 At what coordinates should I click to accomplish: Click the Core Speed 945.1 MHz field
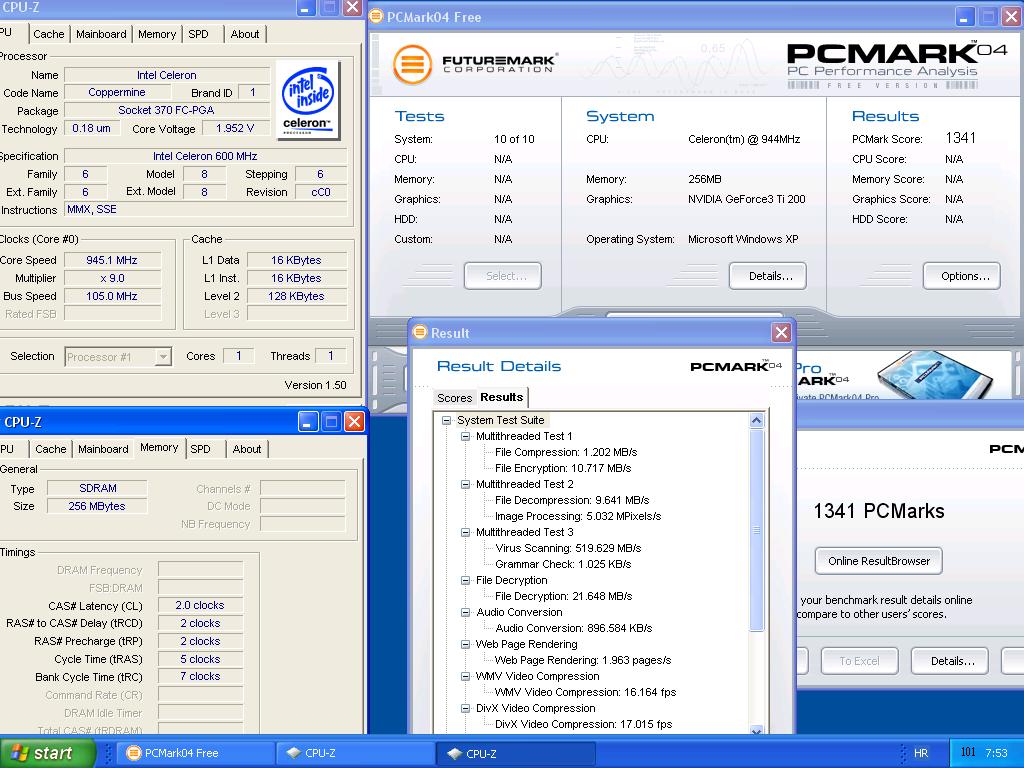[112, 260]
